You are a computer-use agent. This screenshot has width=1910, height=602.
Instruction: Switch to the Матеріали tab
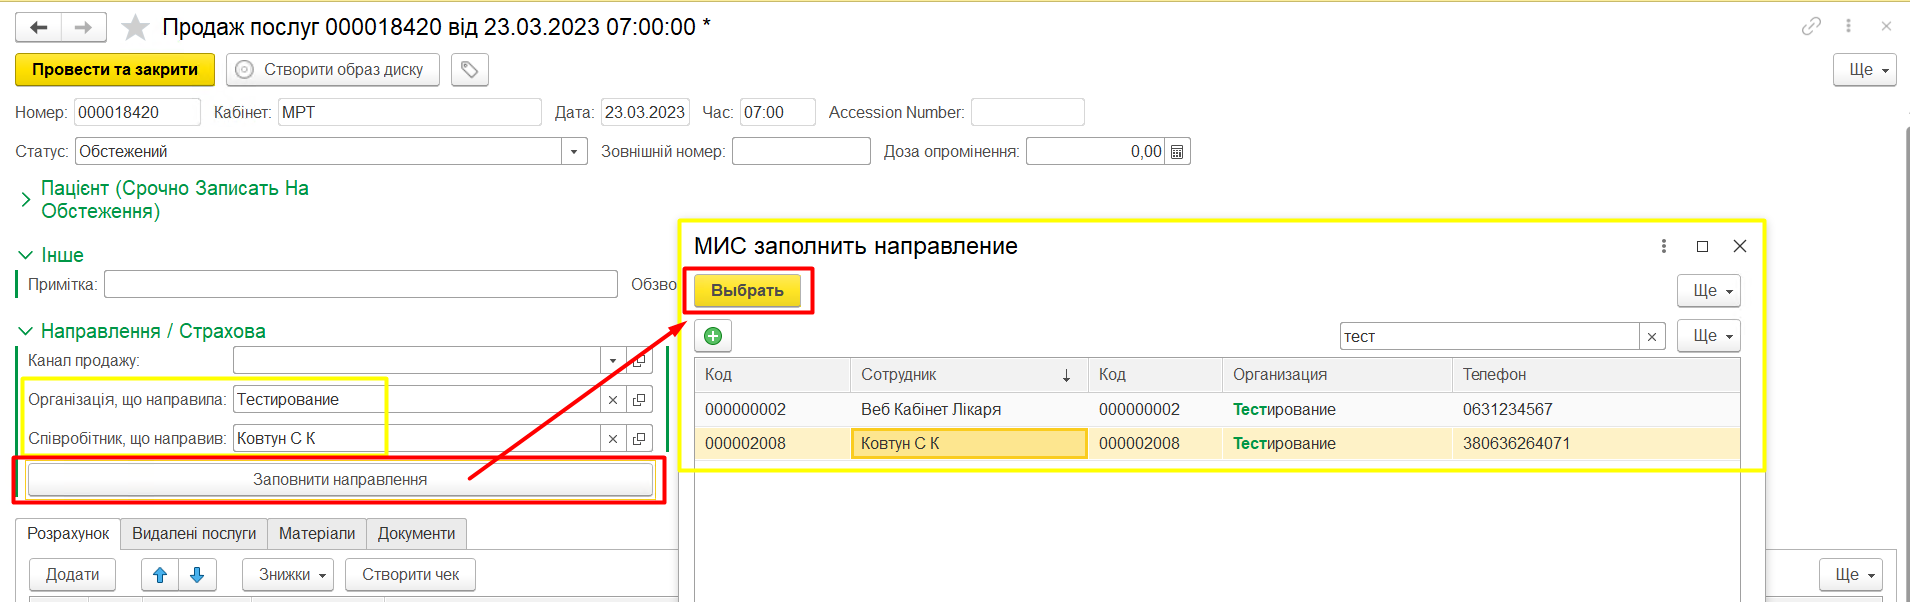316,534
